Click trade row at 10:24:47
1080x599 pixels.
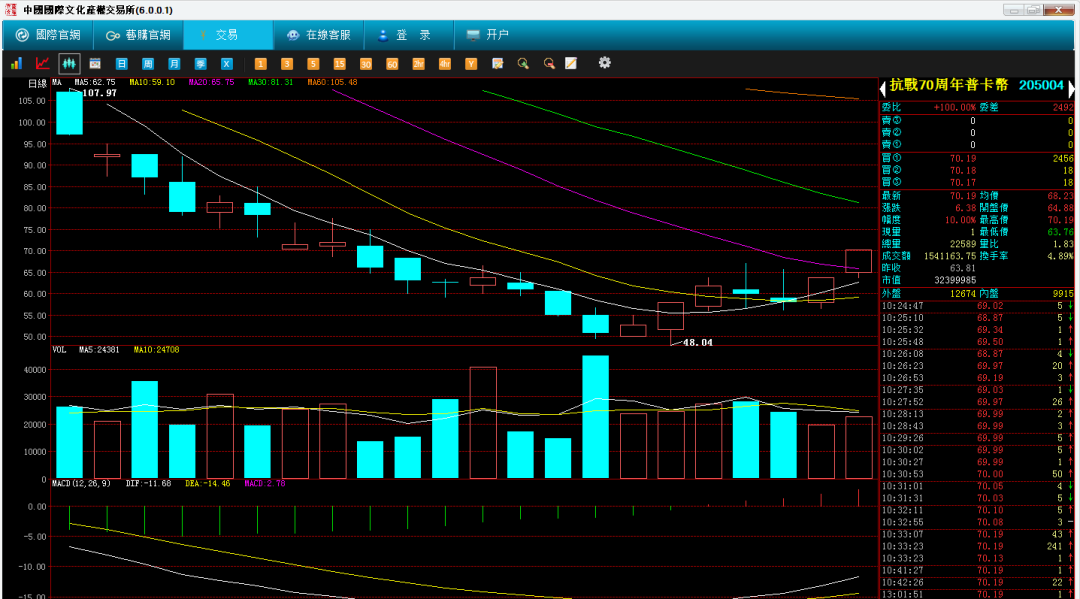click(x=977, y=306)
